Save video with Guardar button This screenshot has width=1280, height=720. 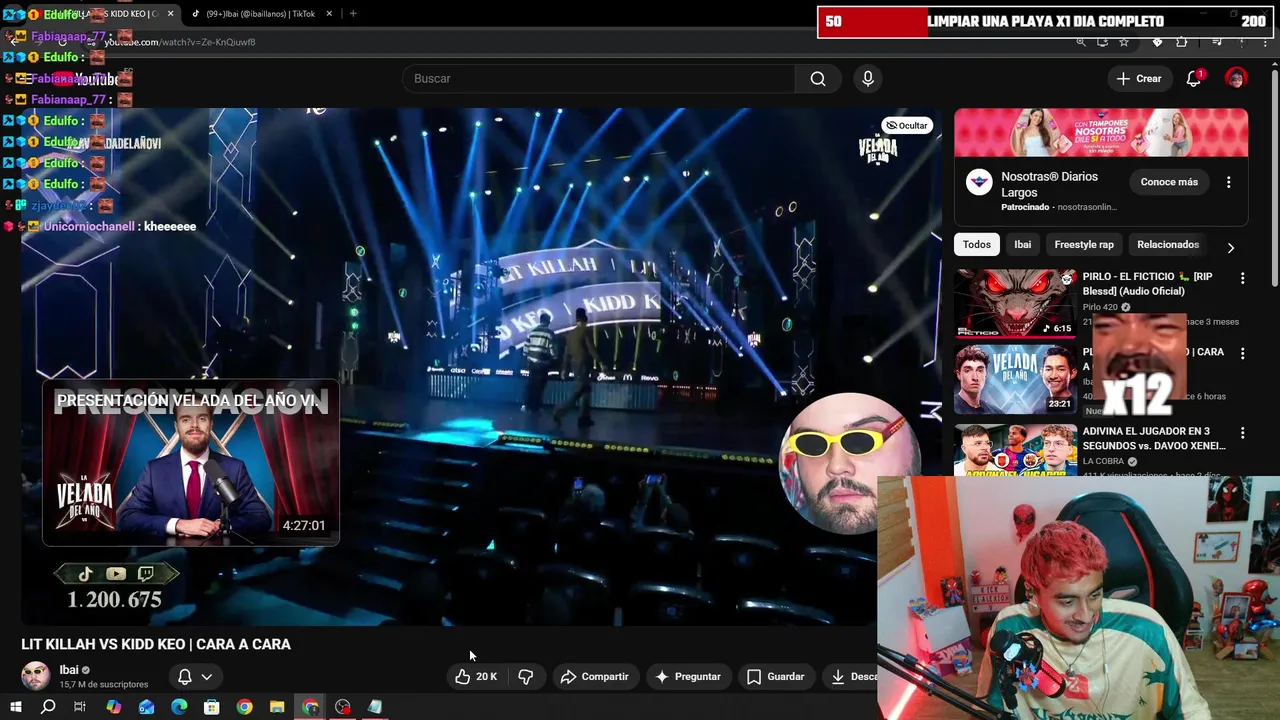click(x=776, y=677)
